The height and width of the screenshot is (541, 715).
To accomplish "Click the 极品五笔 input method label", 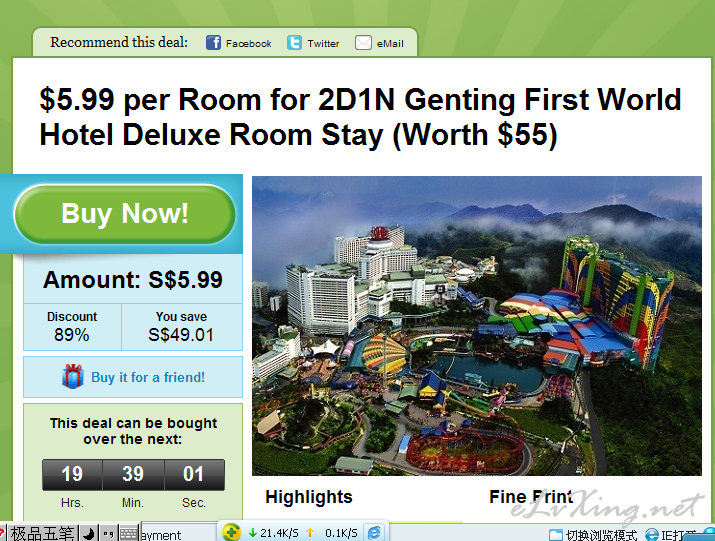I will [x=42, y=533].
